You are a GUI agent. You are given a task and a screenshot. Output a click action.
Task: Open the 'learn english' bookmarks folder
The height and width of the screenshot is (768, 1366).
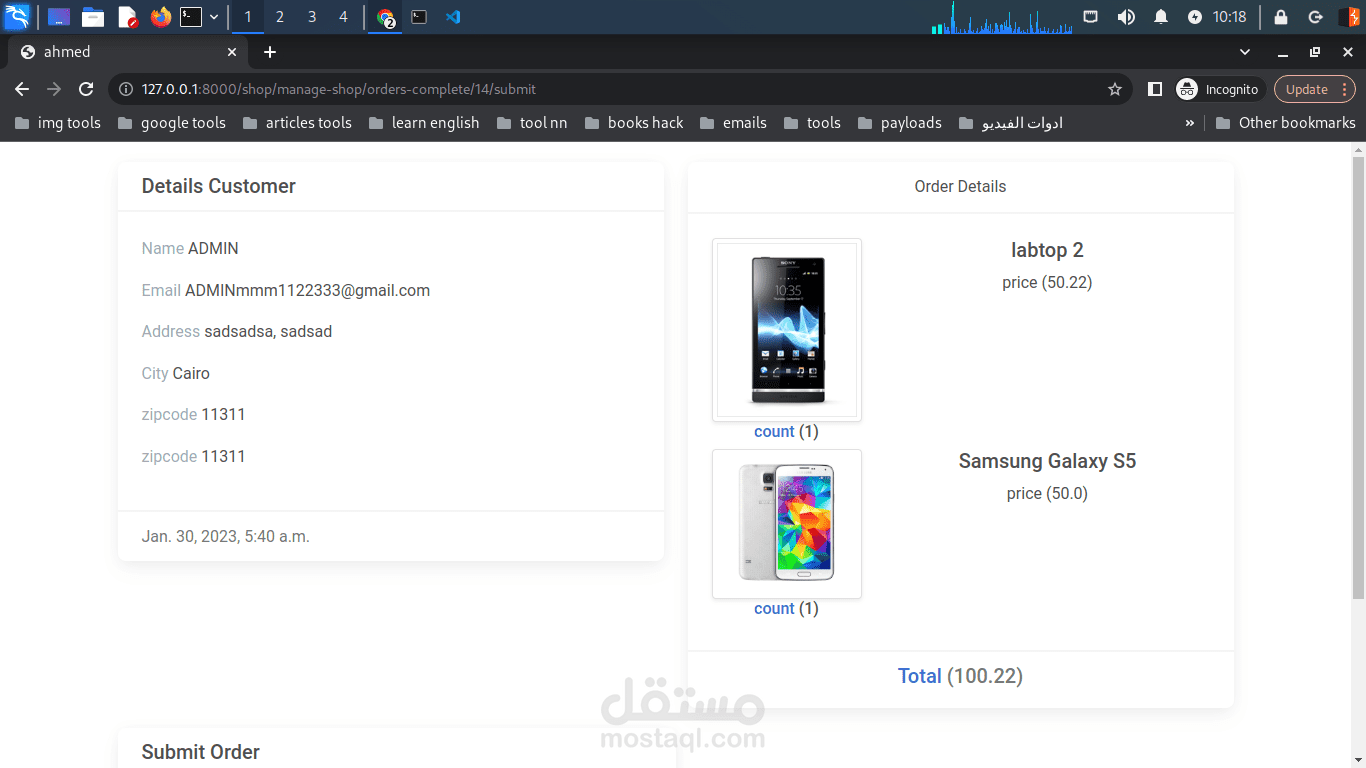(x=424, y=123)
